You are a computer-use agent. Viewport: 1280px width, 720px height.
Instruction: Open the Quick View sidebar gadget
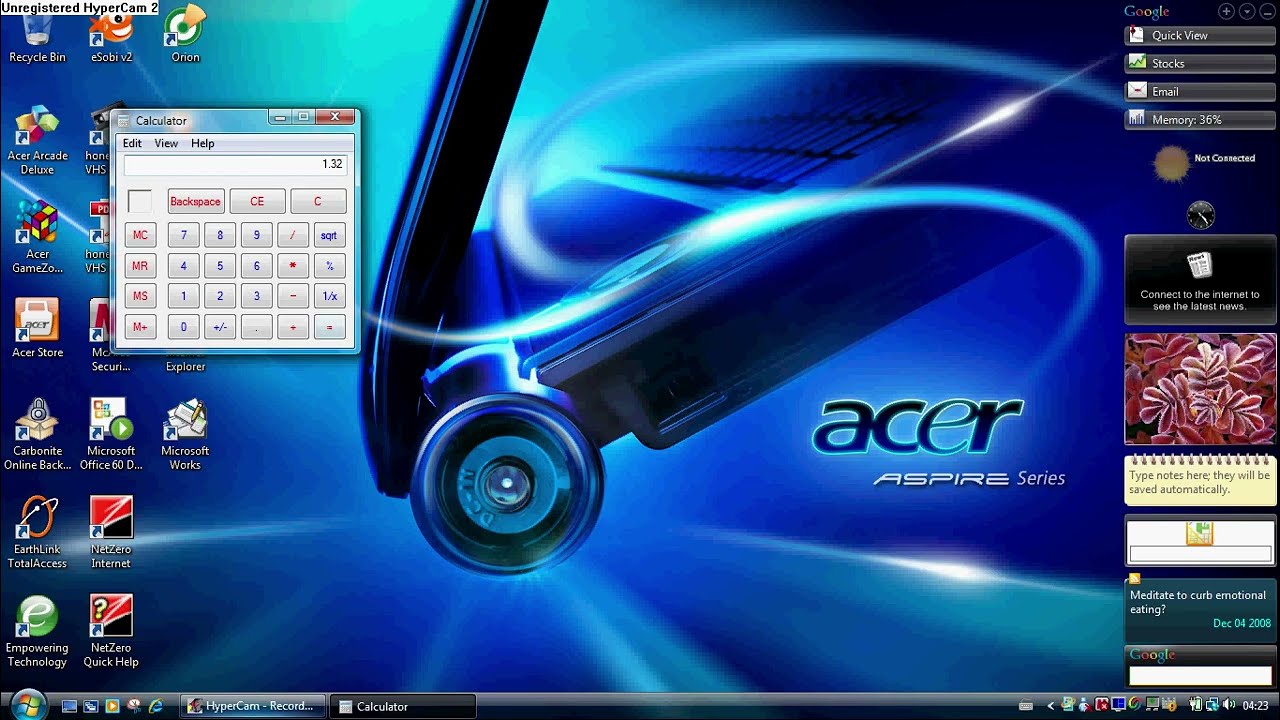(1200, 35)
